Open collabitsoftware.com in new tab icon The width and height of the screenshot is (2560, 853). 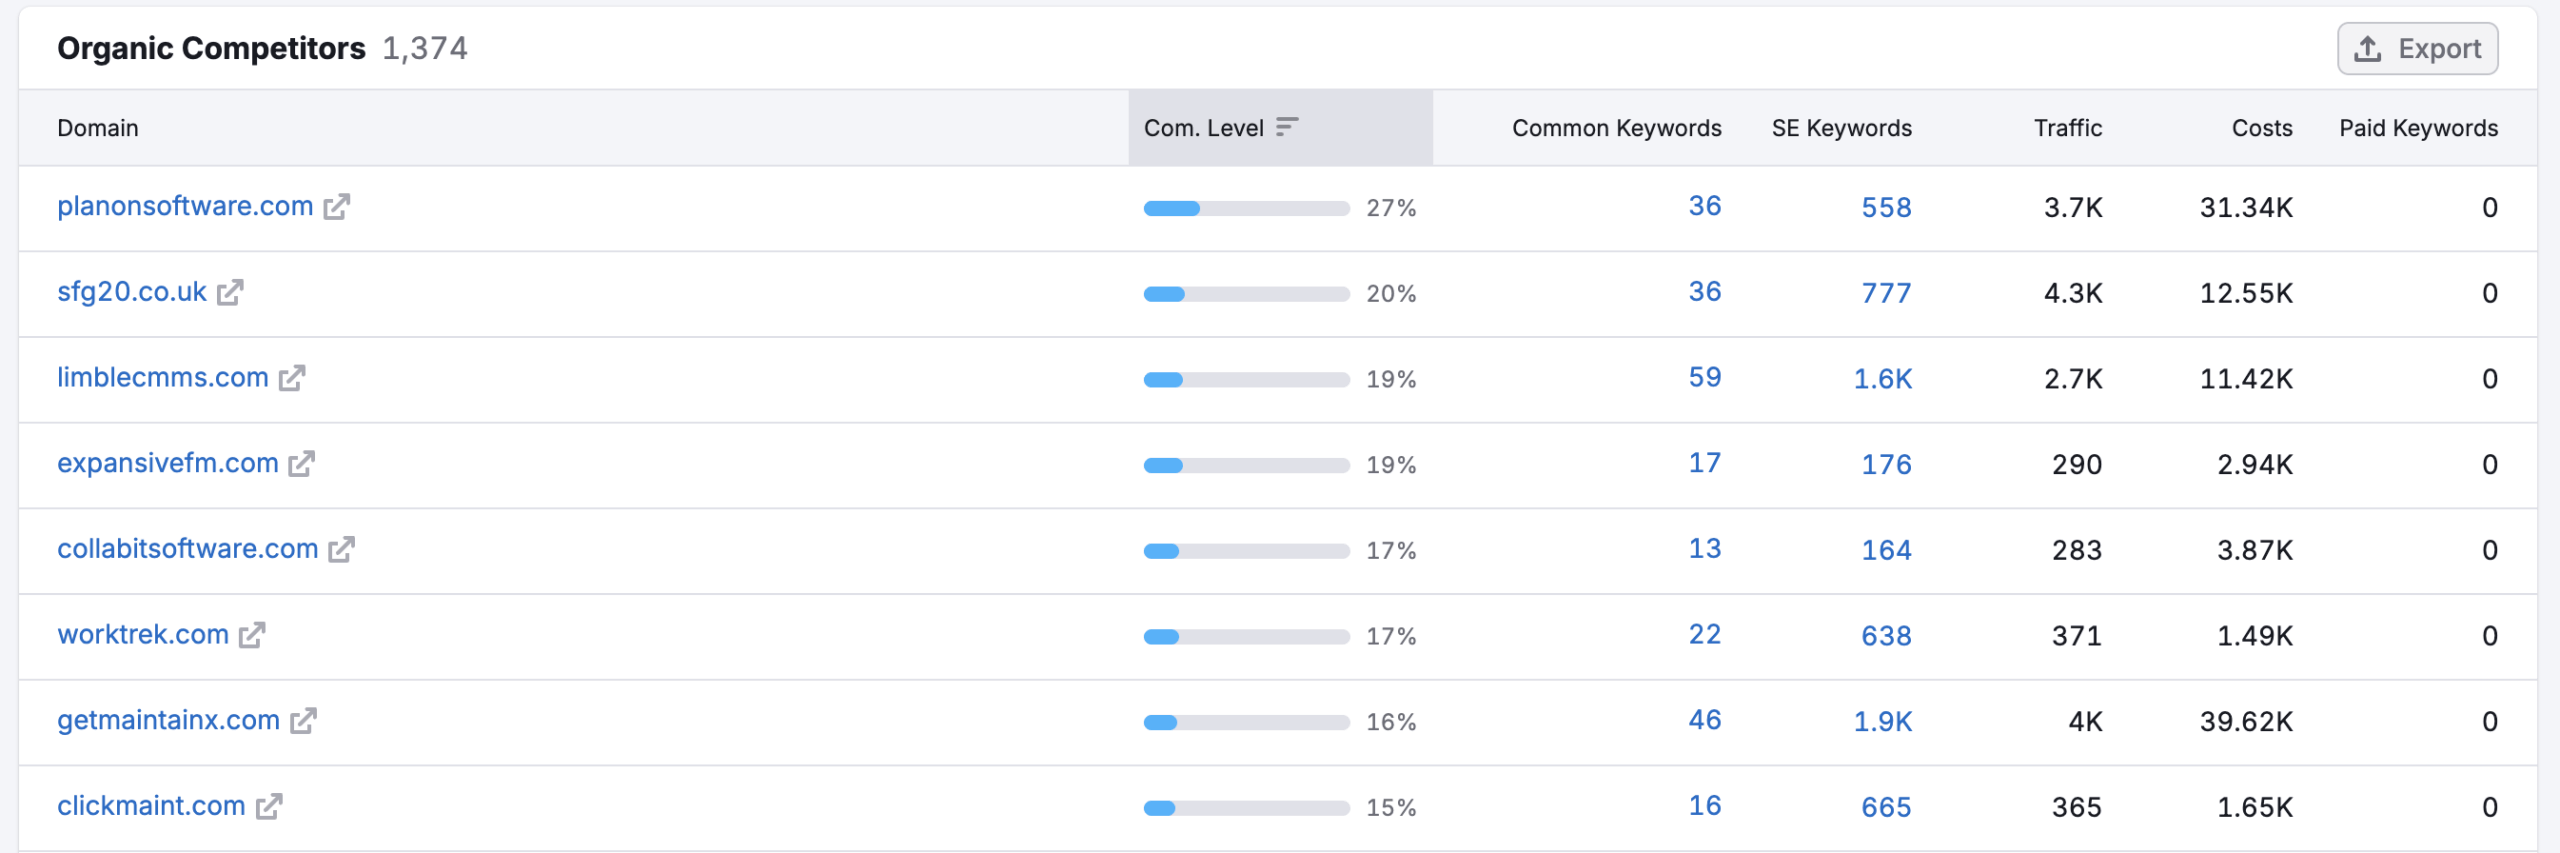(341, 550)
